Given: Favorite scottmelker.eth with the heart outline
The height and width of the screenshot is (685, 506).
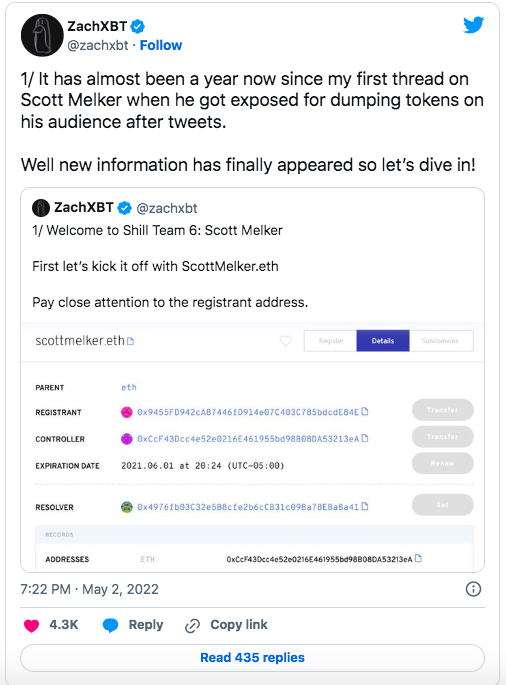Looking at the screenshot, I should click(x=286, y=341).
